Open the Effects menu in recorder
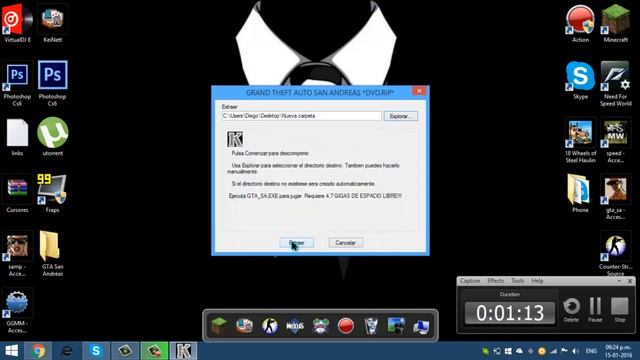The height and width of the screenshot is (360, 640). pos(496,281)
